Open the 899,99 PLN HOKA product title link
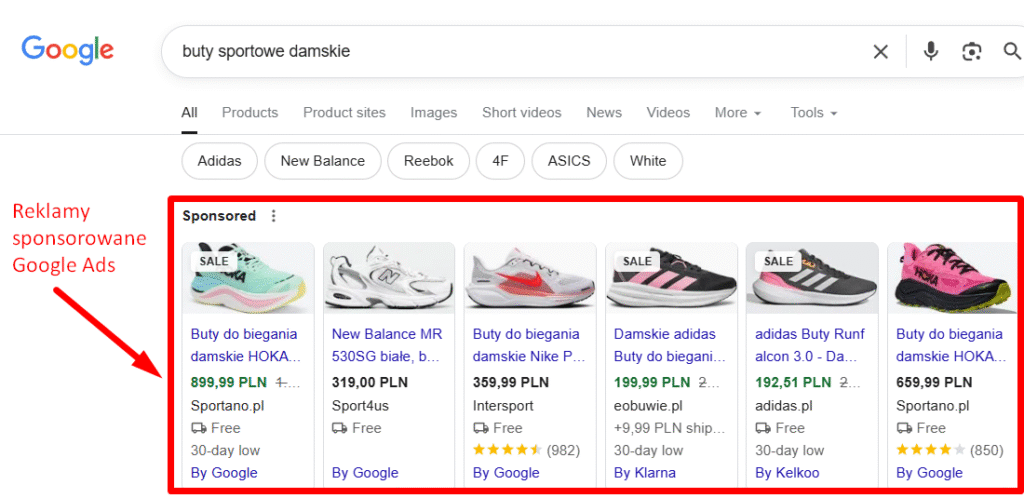This screenshot has height=498, width=1024. [246, 345]
